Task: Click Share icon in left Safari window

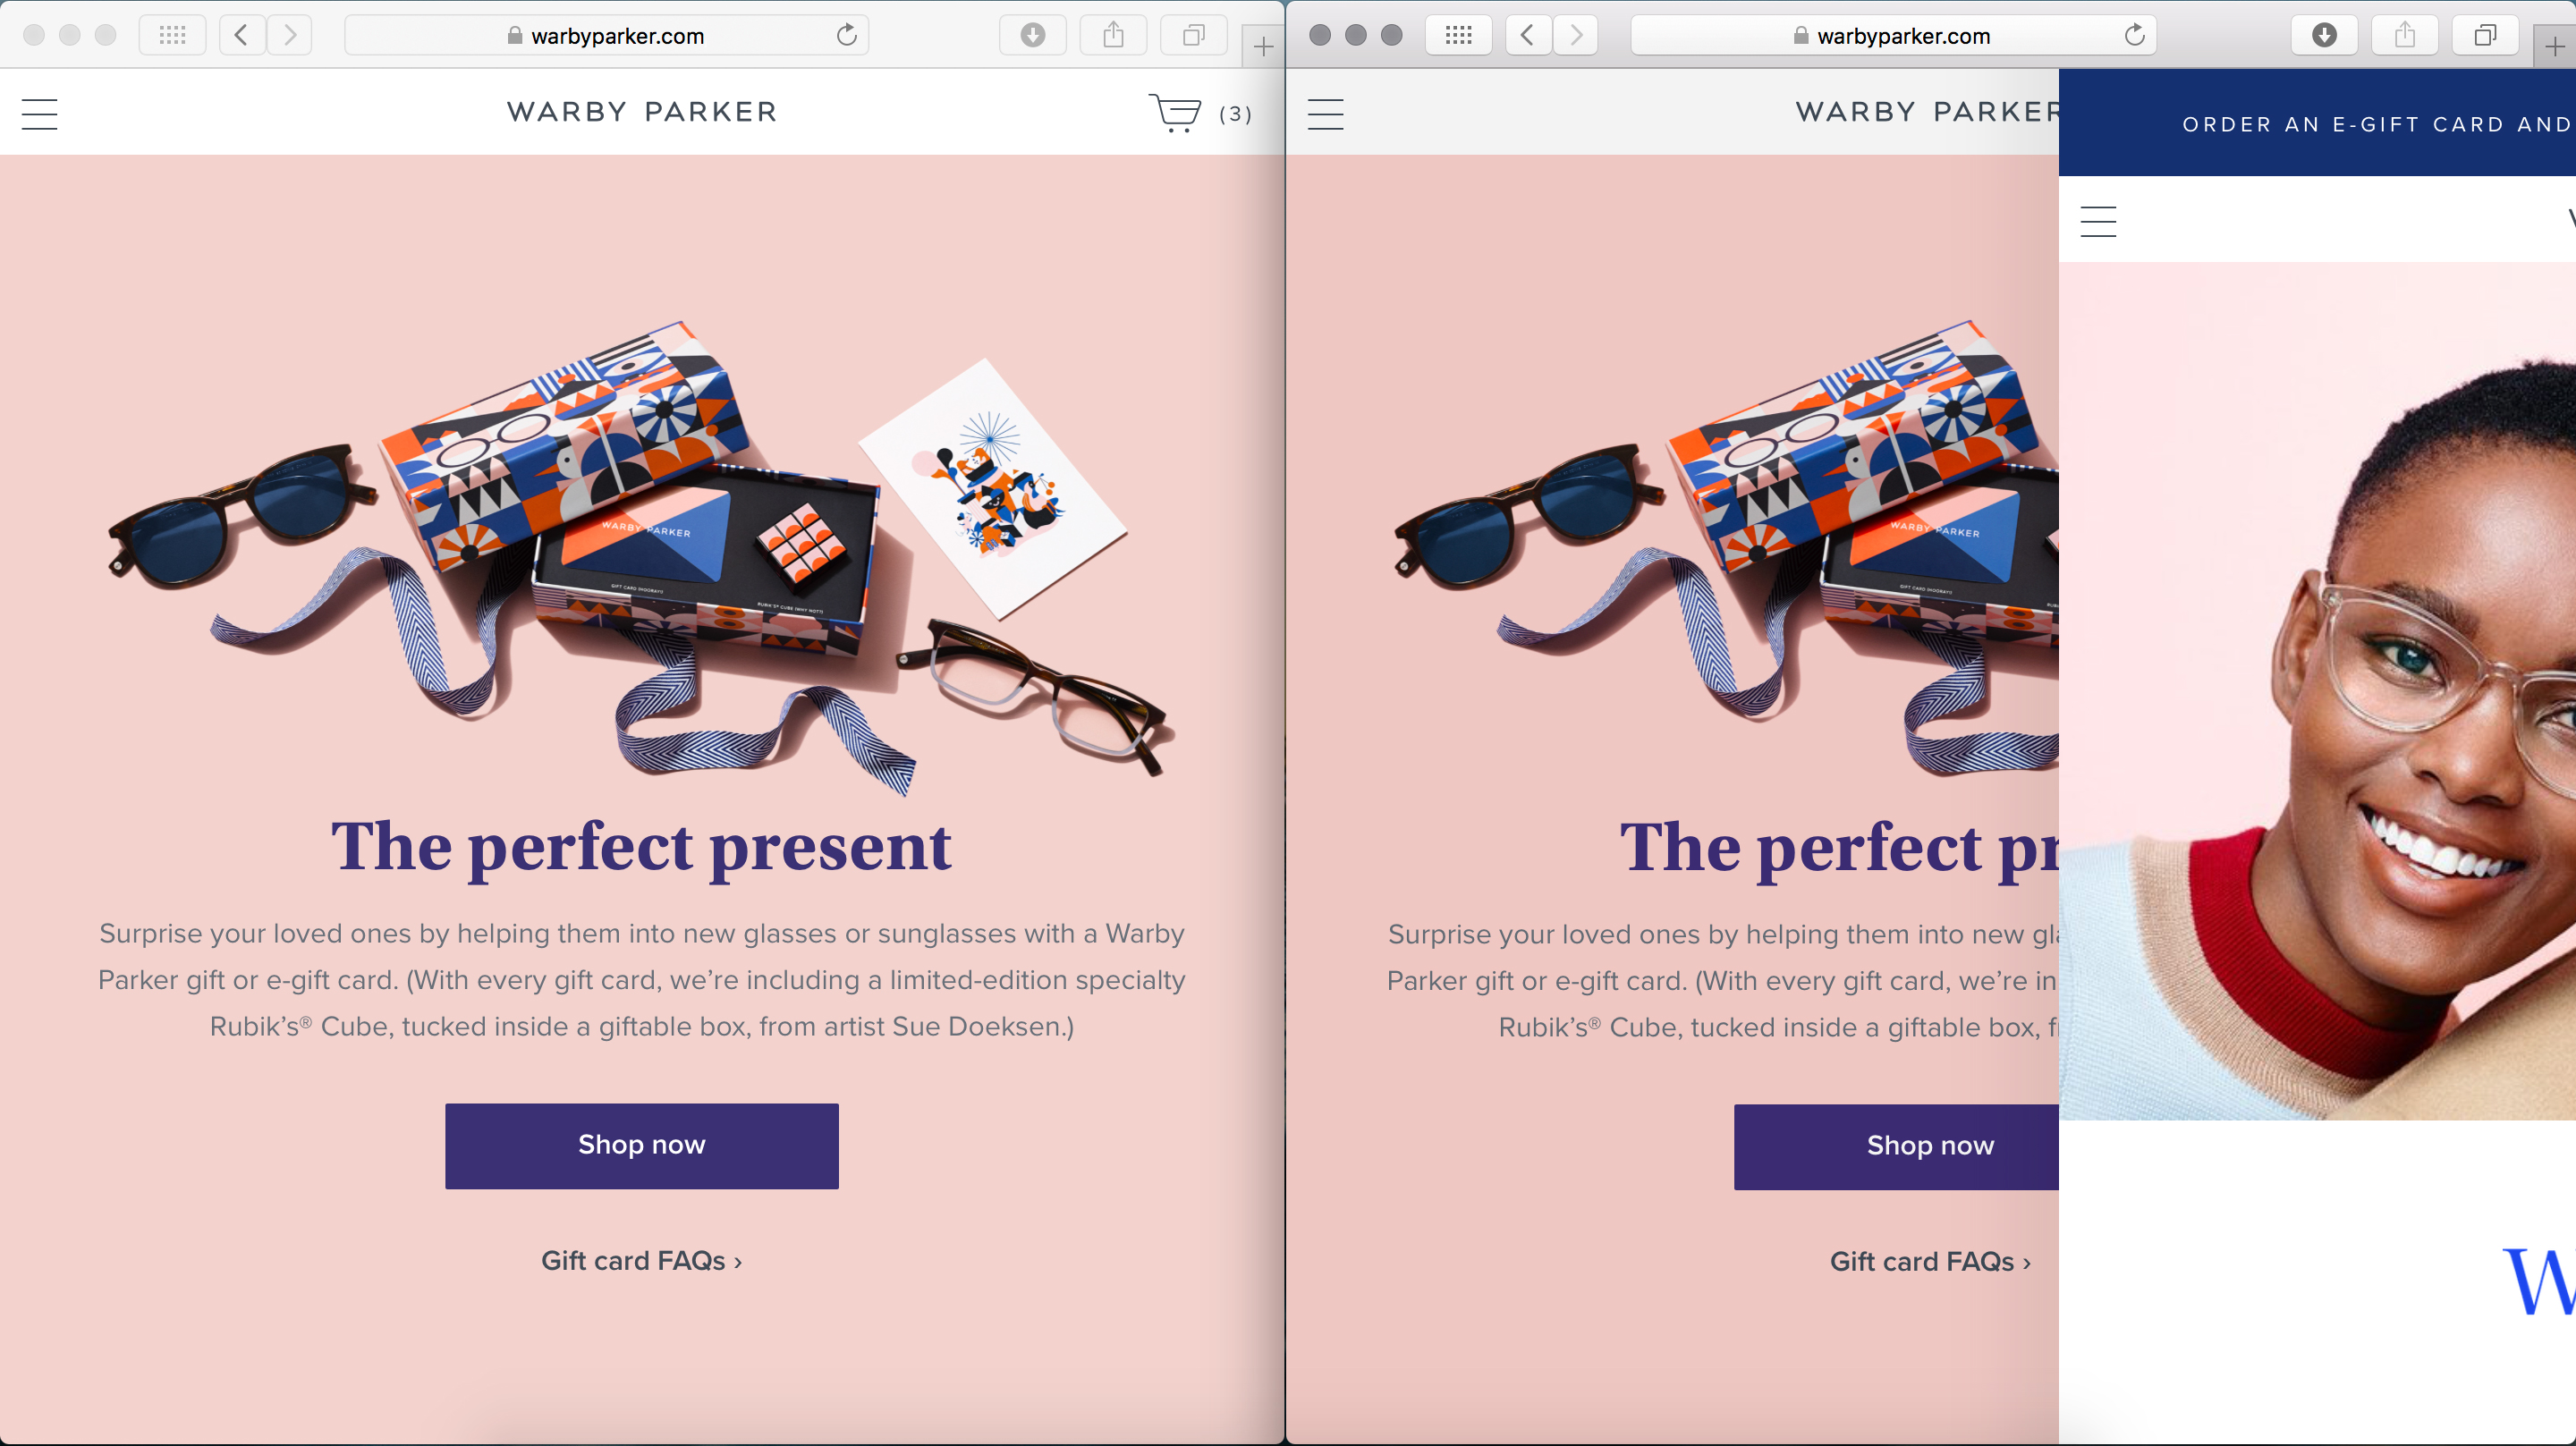Action: (1113, 36)
